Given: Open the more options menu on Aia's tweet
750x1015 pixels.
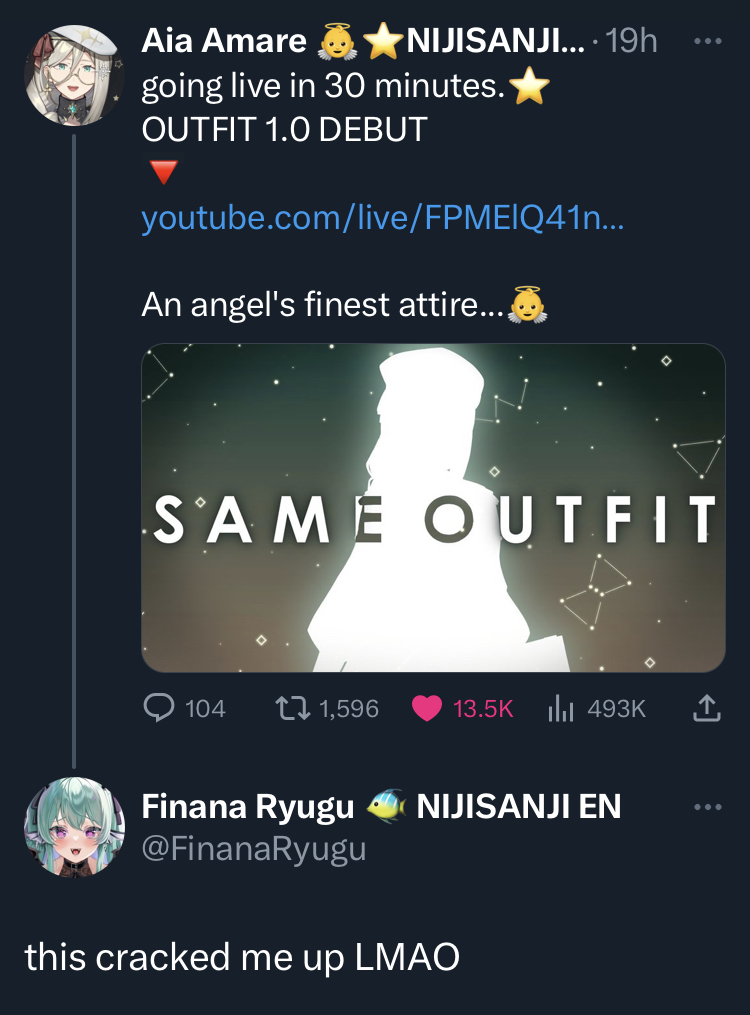Looking at the screenshot, I should [706, 42].
